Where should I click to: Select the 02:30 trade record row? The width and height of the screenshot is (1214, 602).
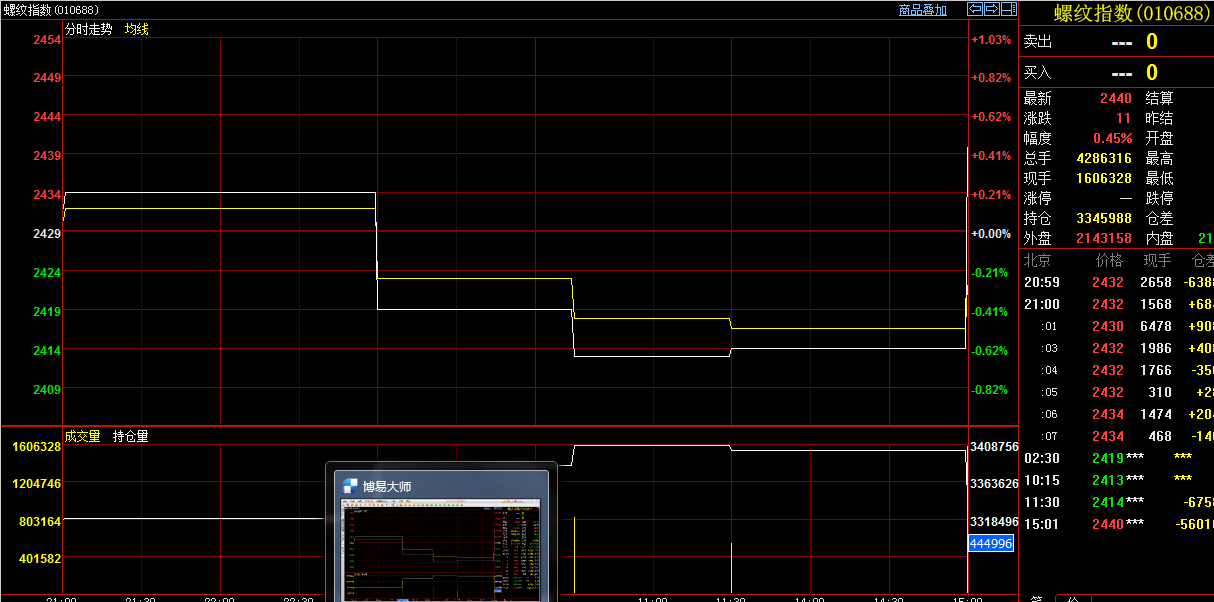(x=1116, y=458)
